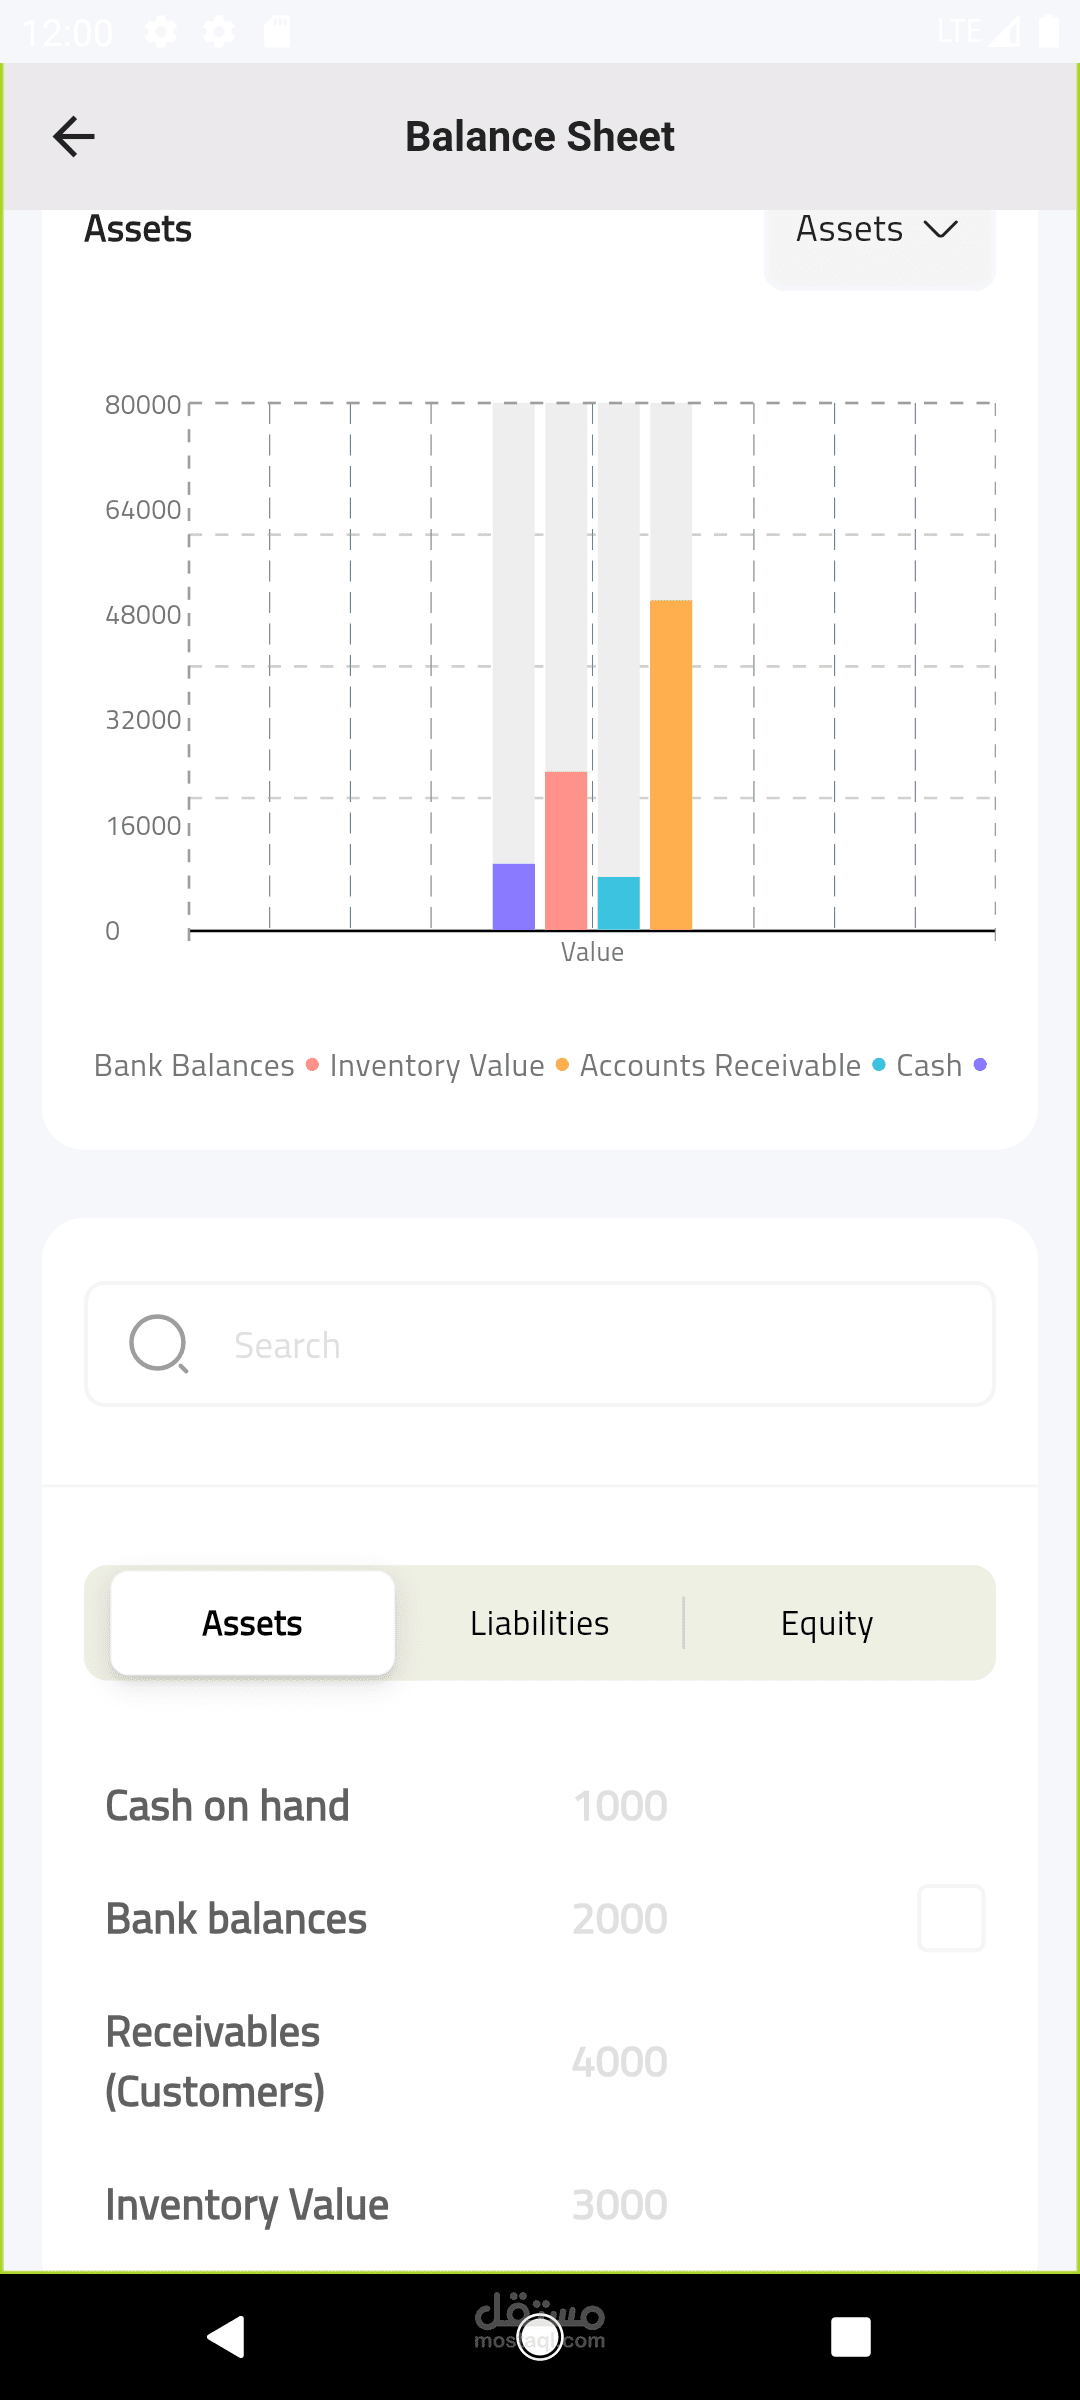This screenshot has height=2400, width=1080.
Task: Tap the Accounts Receivable legend dot
Action: click(x=878, y=1065)
